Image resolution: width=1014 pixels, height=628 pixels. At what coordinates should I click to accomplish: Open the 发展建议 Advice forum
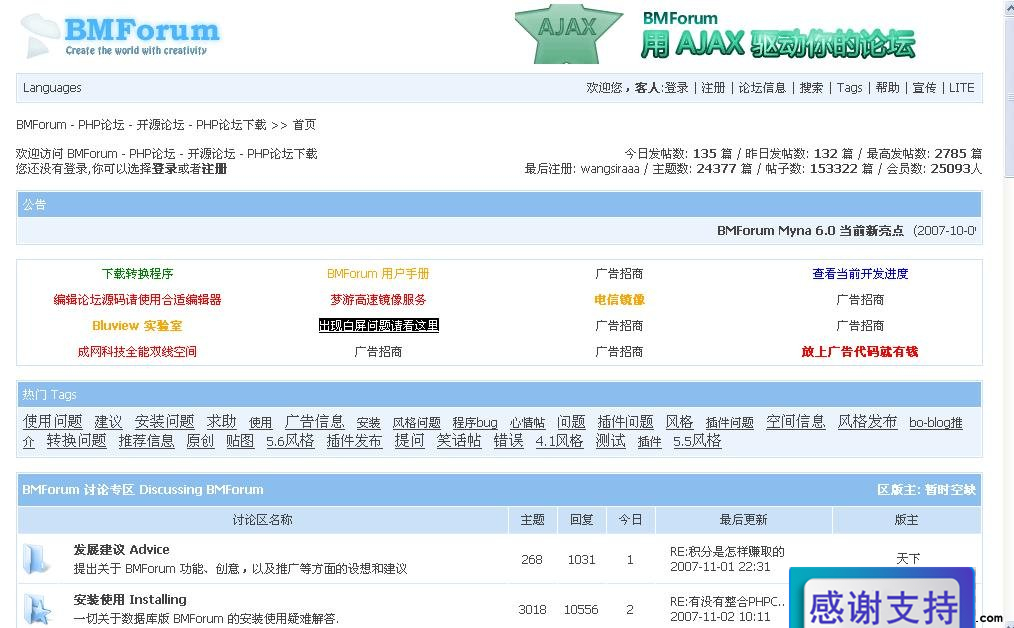122,550
